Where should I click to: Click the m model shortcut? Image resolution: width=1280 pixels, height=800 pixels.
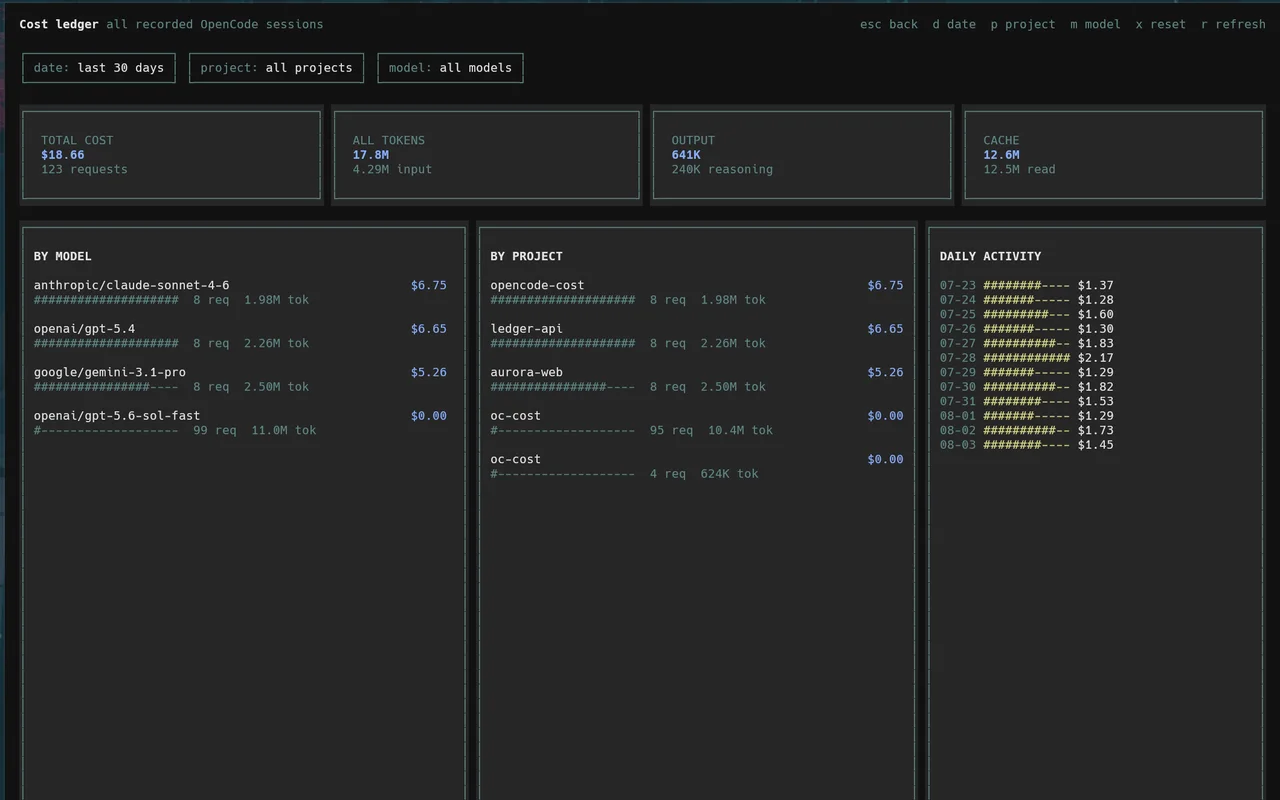pyautogui.click(x=1095, y=24)
